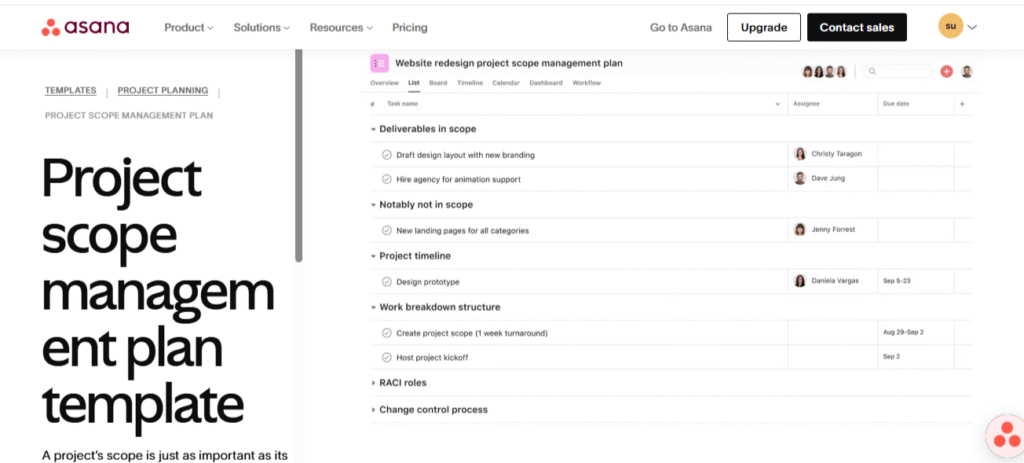Click the vertical scrollbar beside the title

tap(298, 155)
